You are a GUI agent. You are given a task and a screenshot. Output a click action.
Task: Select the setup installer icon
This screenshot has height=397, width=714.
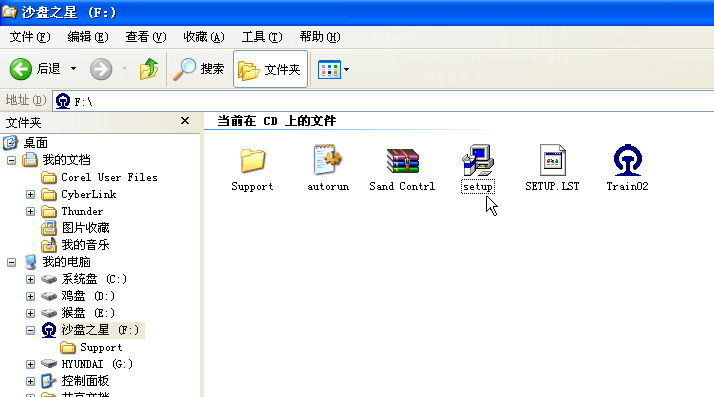[478, 160]
